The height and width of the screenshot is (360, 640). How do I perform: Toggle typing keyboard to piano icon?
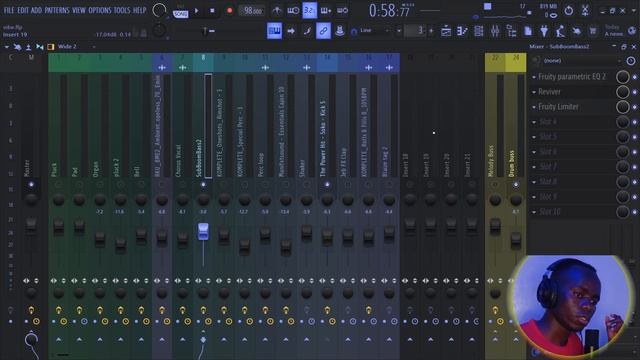[x=274, y=31]
